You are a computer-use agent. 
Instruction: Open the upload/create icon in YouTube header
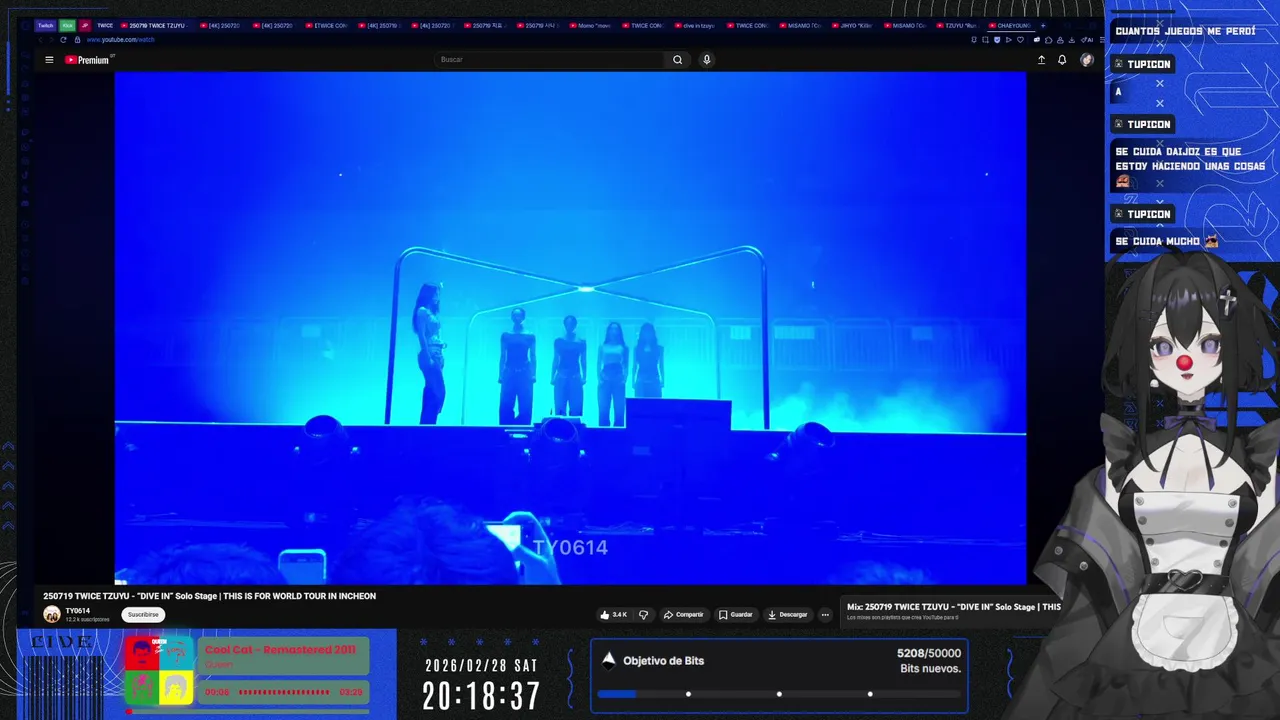[x=1041, y=60]
